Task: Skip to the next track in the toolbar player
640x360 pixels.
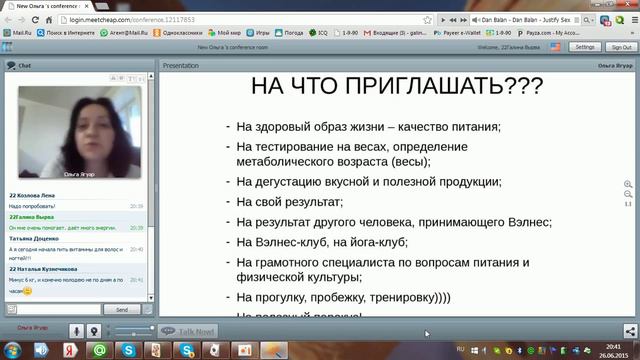Action: 464,20
